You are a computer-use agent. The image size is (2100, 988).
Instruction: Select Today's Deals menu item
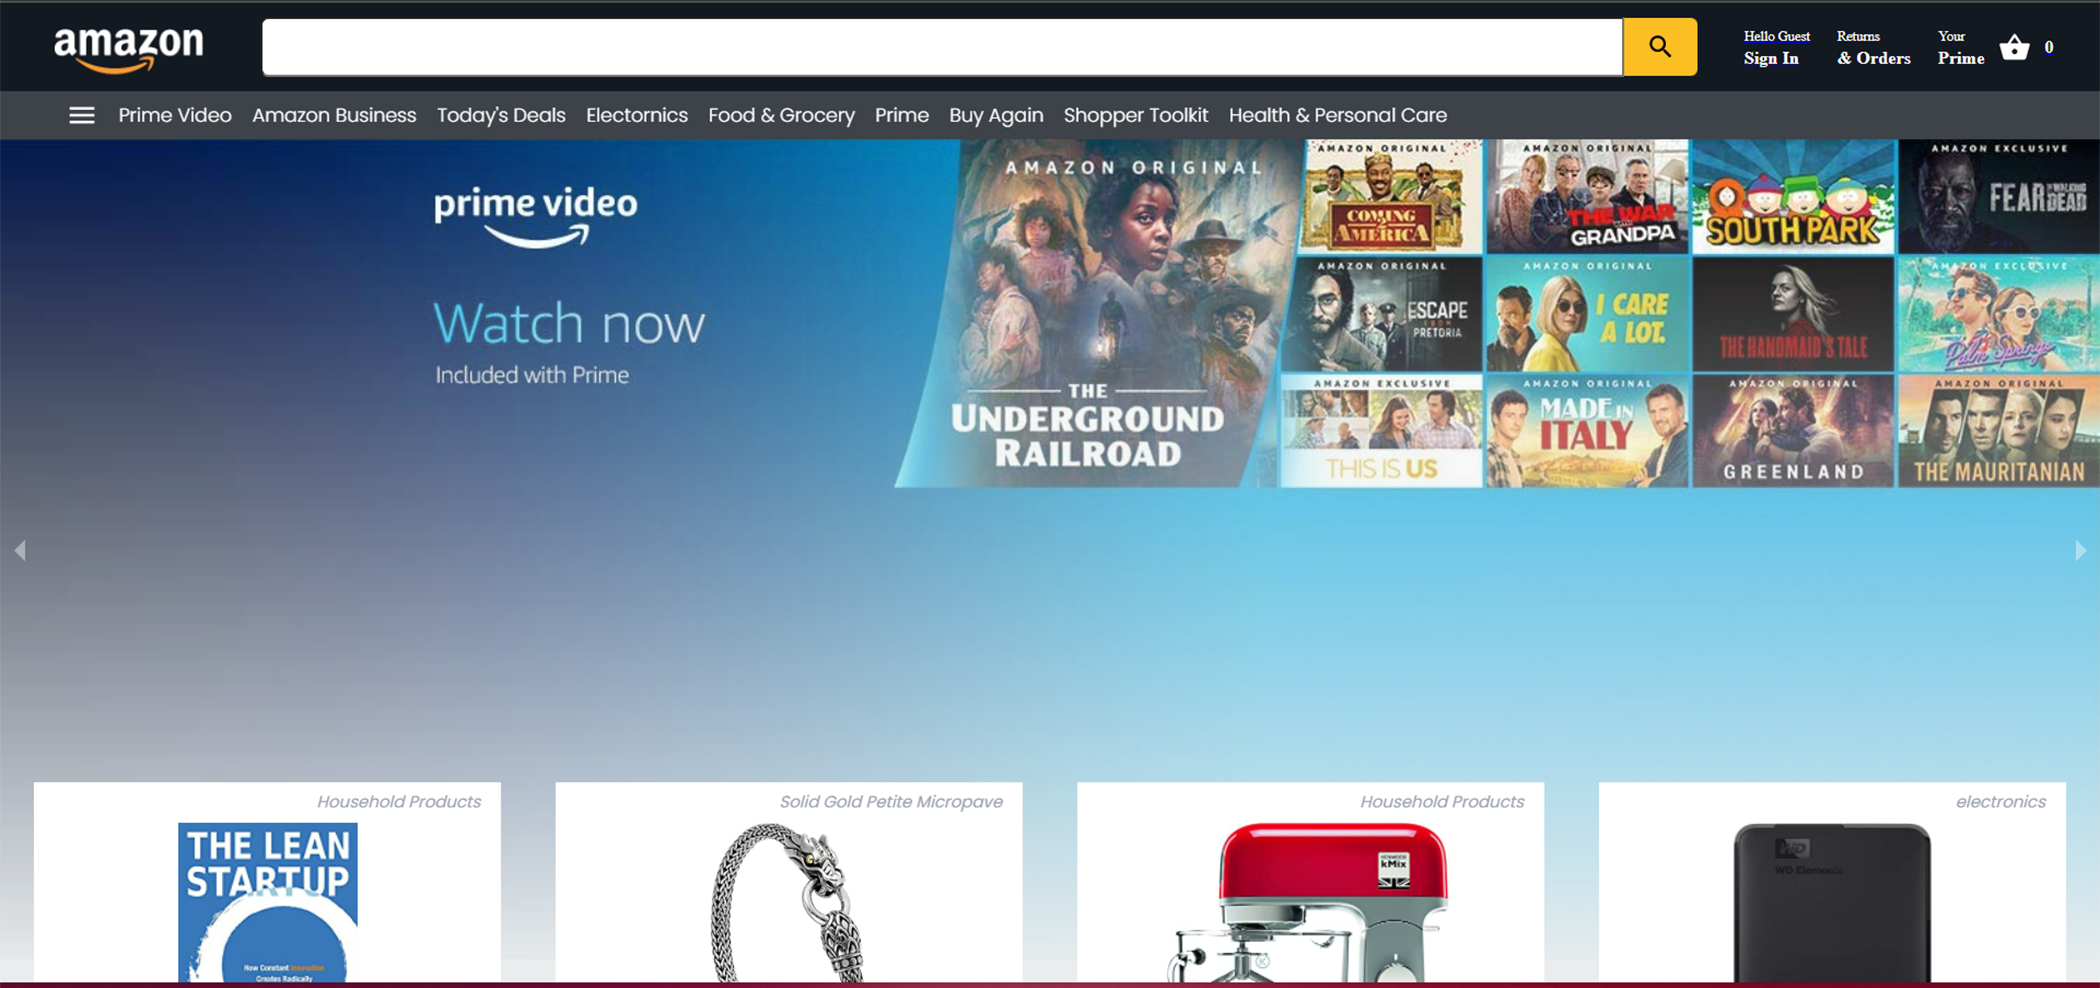[x=501, y=116]
